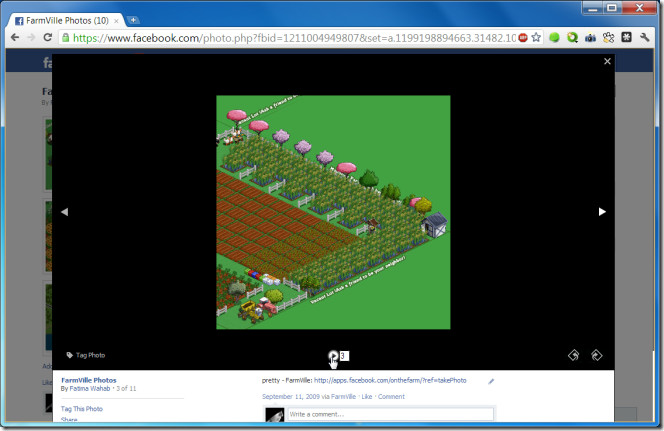Rotate photo right icon
The image size is (664, 431).
click(x=596, y=355)
